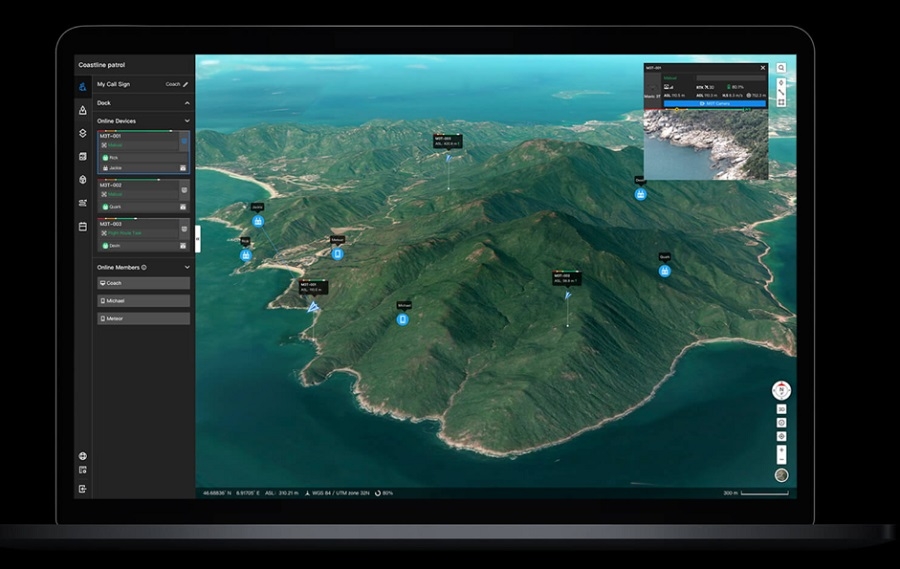900x569 pixels.
Task: Toggle M3T-003 livestream icon
Action: pos(184,229)
